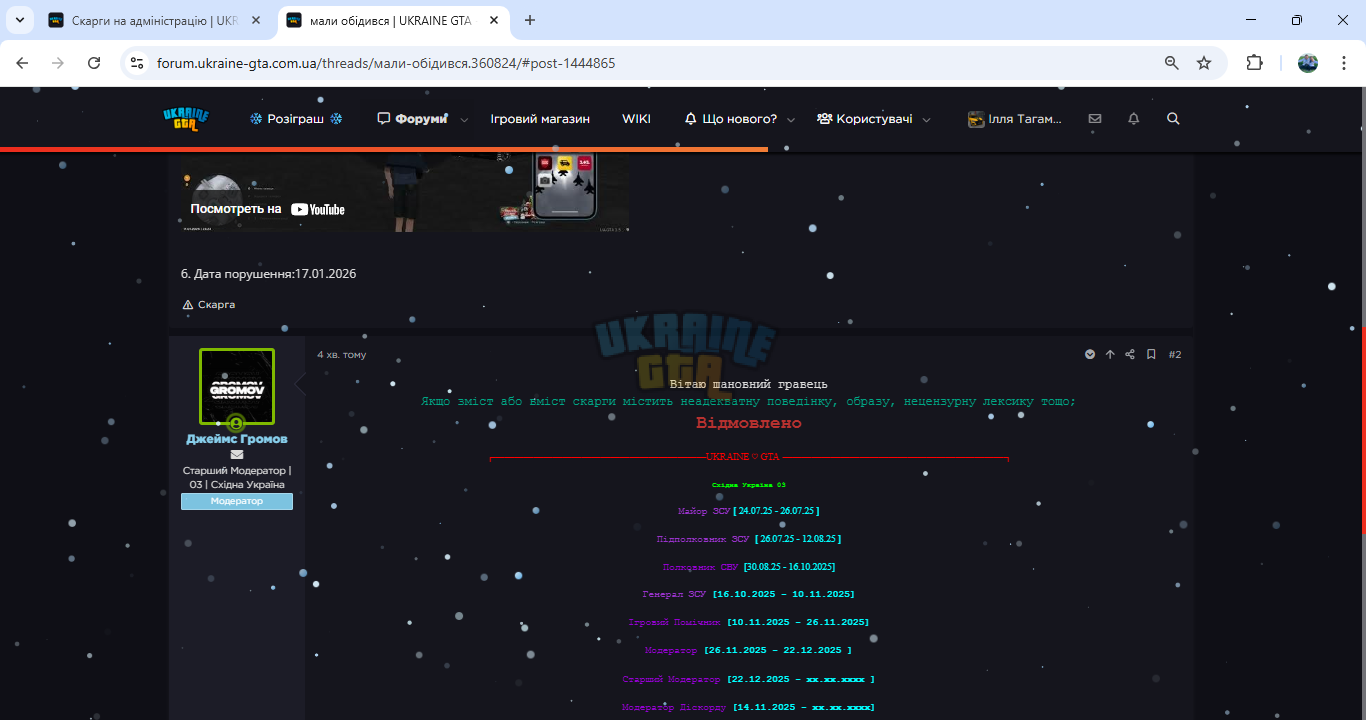The height and width of the screenshot is (720, 1366).
Task: Expand the Форуми dropdown arrow
Action: coord(464,120)
